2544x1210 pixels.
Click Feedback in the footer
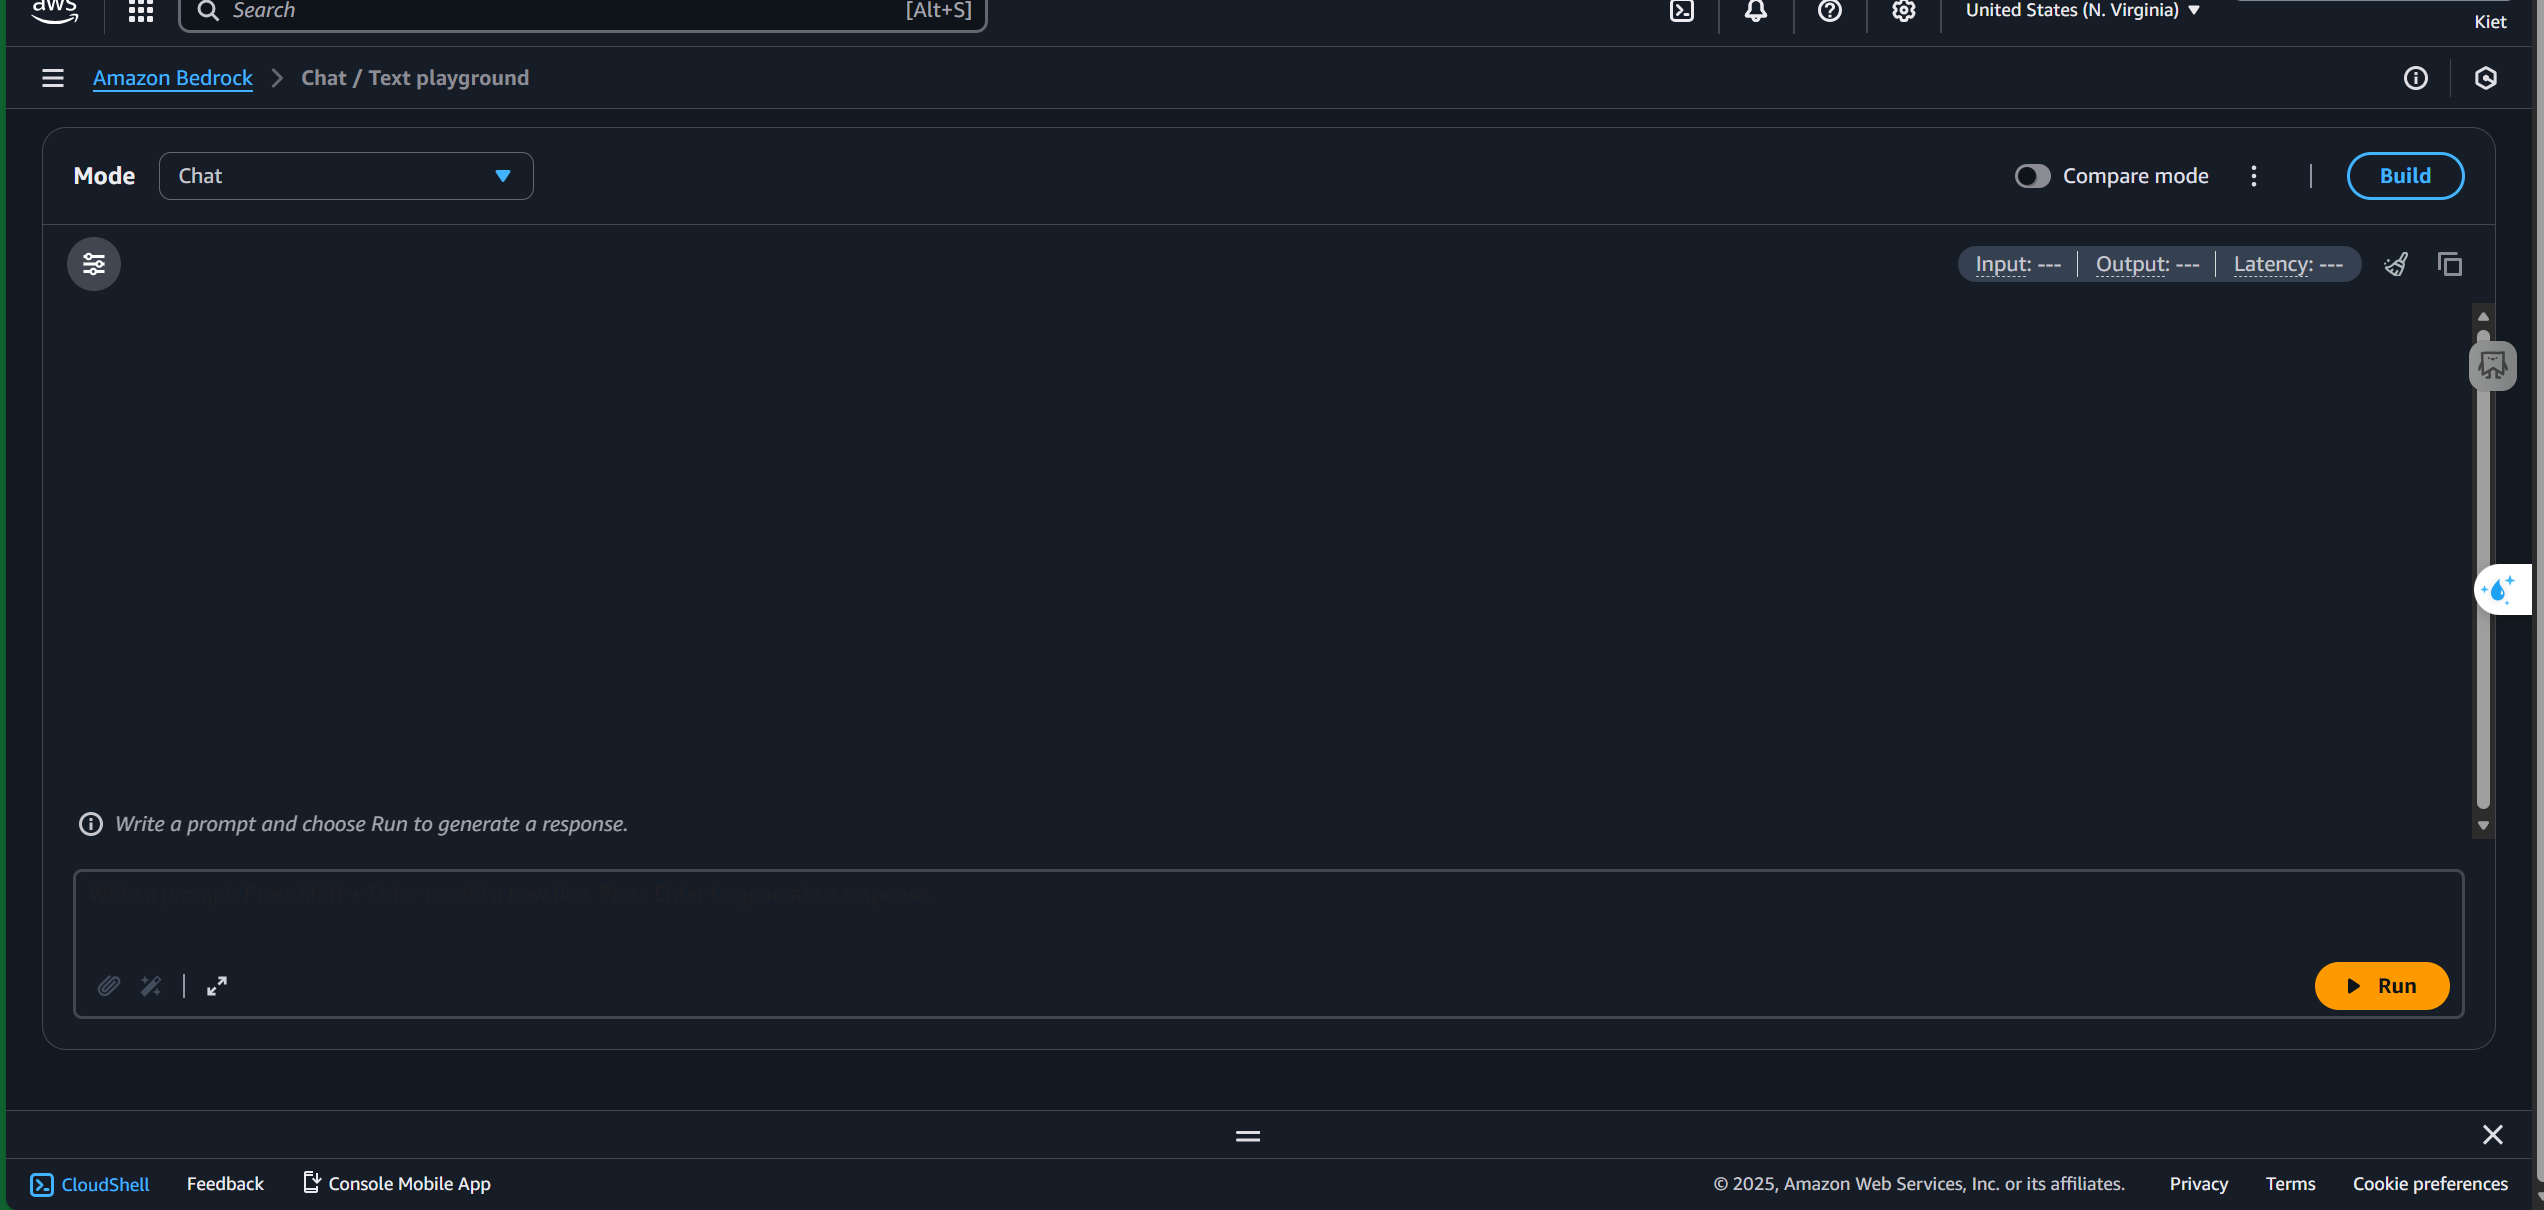225,1184
